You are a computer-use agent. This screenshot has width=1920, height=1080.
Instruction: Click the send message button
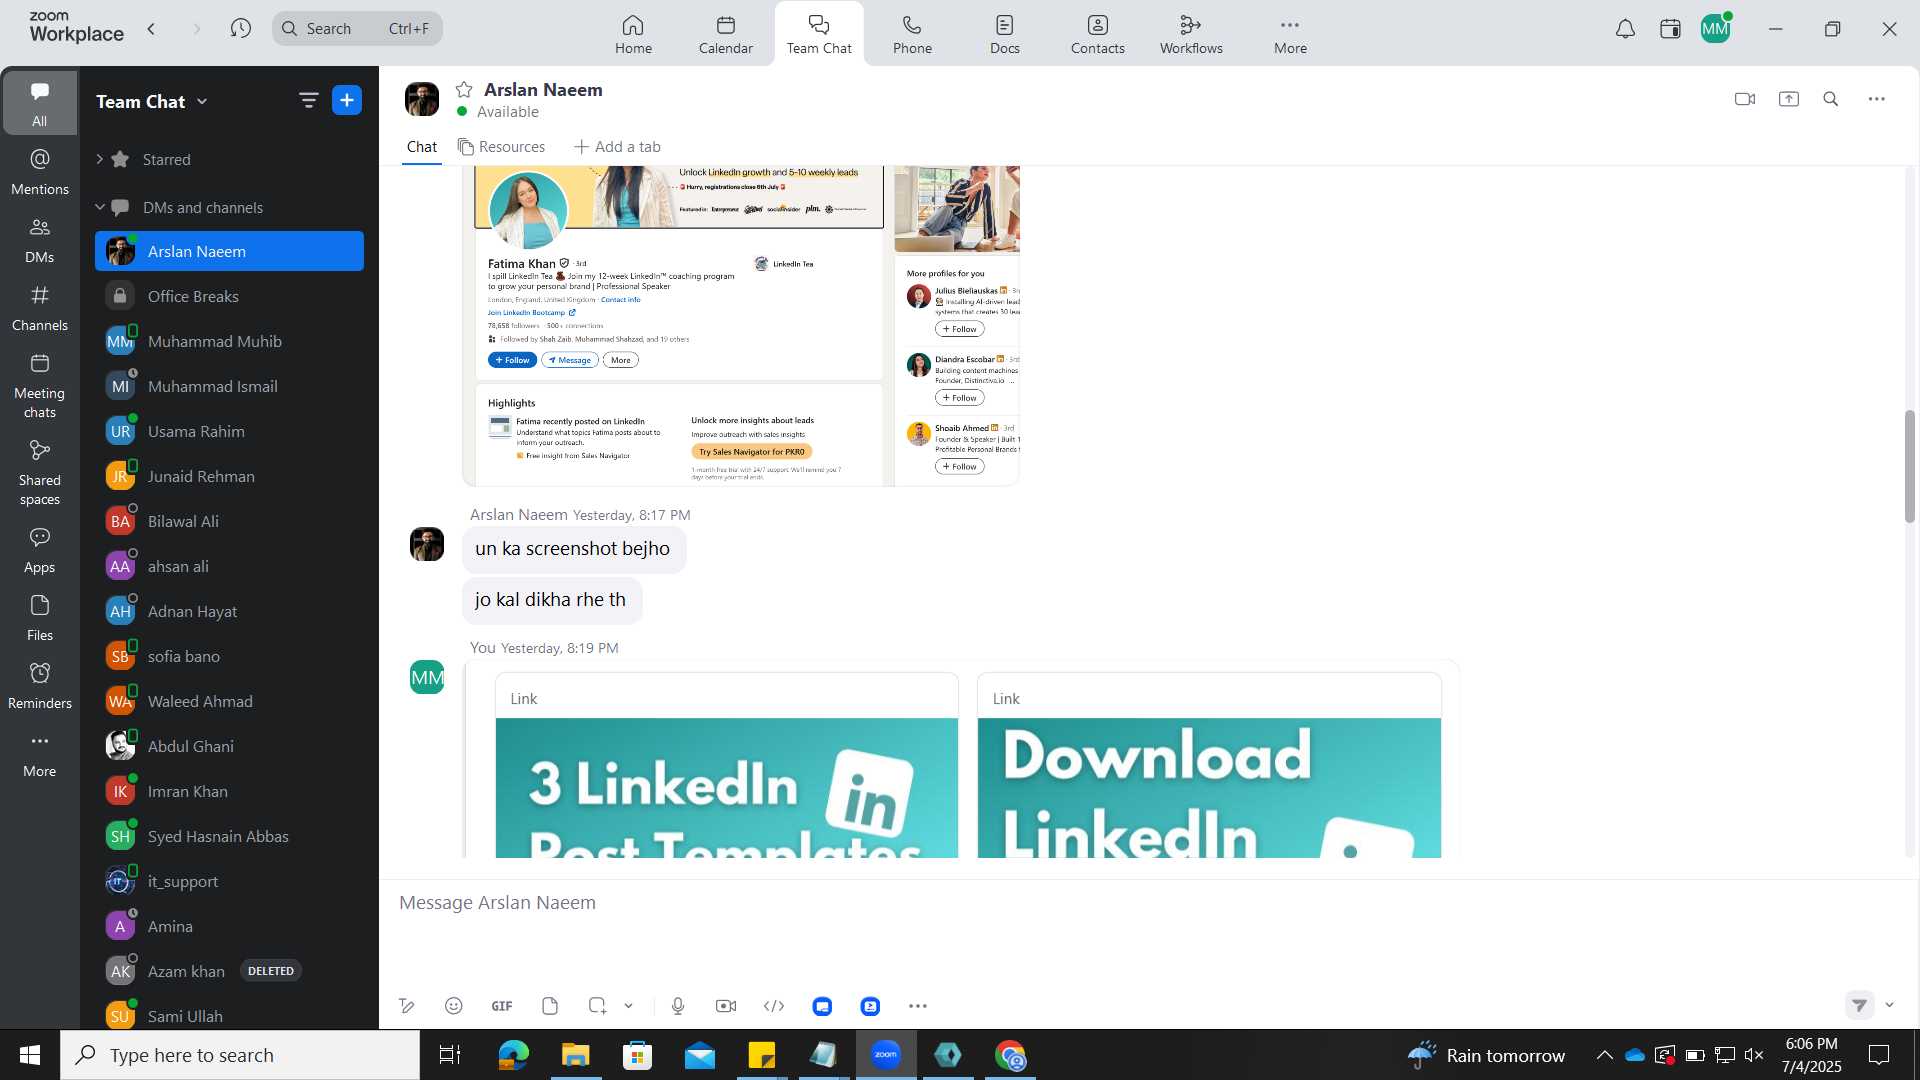click(x=1859, y=1005)
